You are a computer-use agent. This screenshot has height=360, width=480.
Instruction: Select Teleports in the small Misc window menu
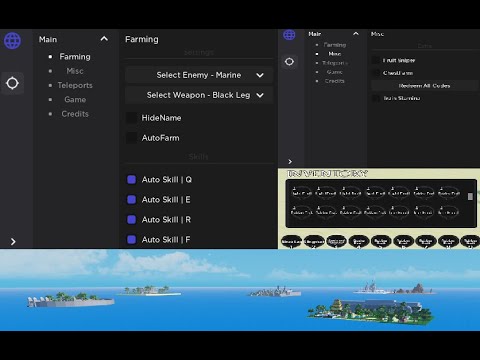[x=335, y=63]
